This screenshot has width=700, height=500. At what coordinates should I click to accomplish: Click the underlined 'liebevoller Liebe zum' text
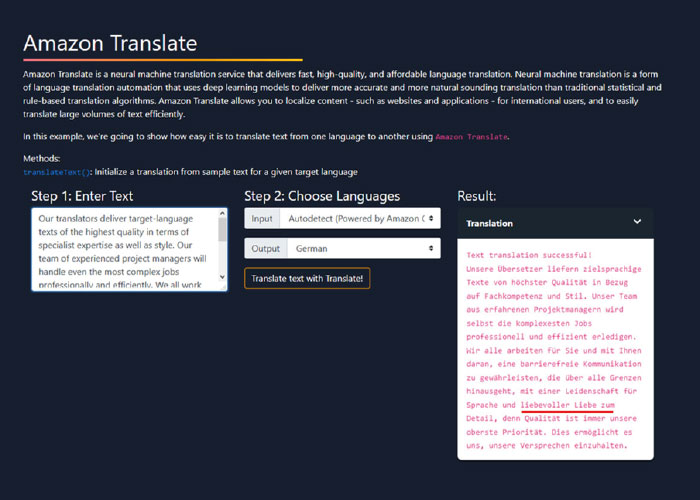pos(567,405)
